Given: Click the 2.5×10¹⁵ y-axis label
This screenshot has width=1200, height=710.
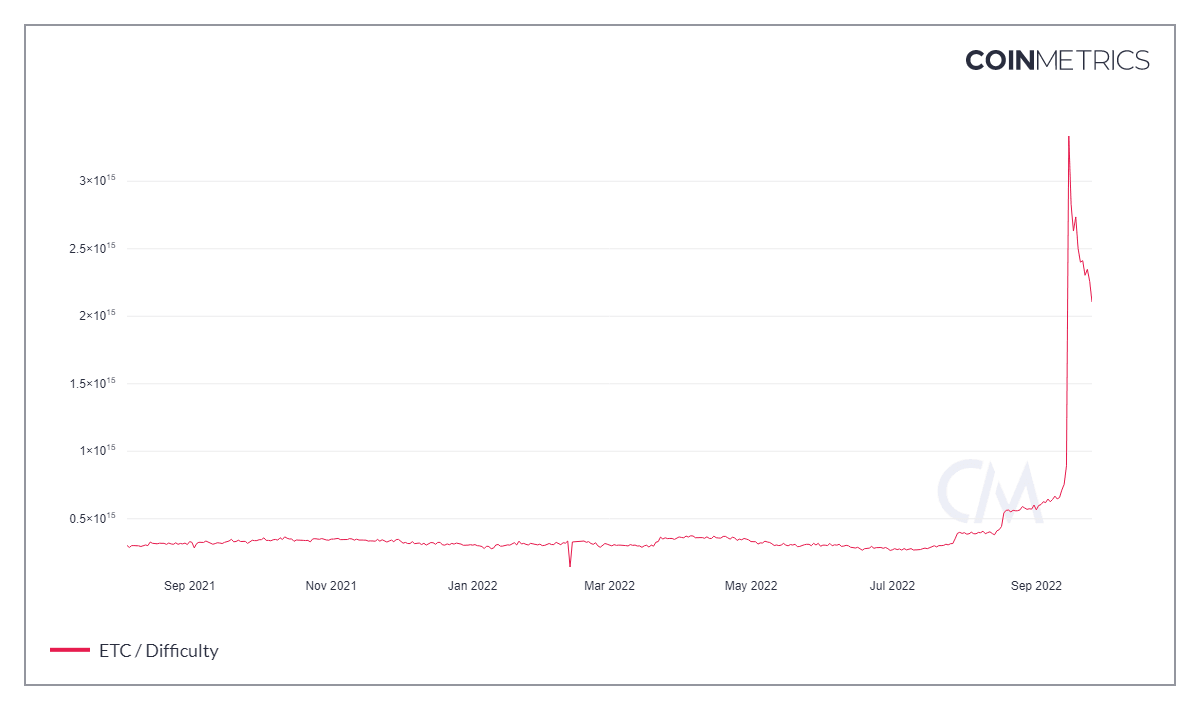Looking at the screenshot, I should pyautogui.click(x=93, y=248).
